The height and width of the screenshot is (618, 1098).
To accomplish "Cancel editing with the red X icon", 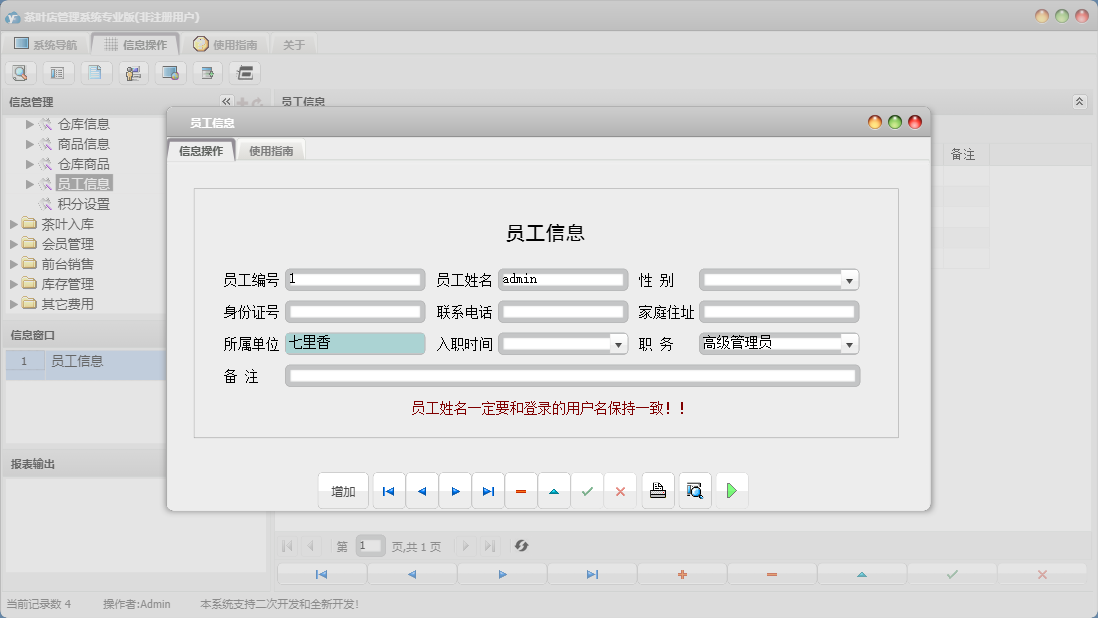I will click(621, 490).
